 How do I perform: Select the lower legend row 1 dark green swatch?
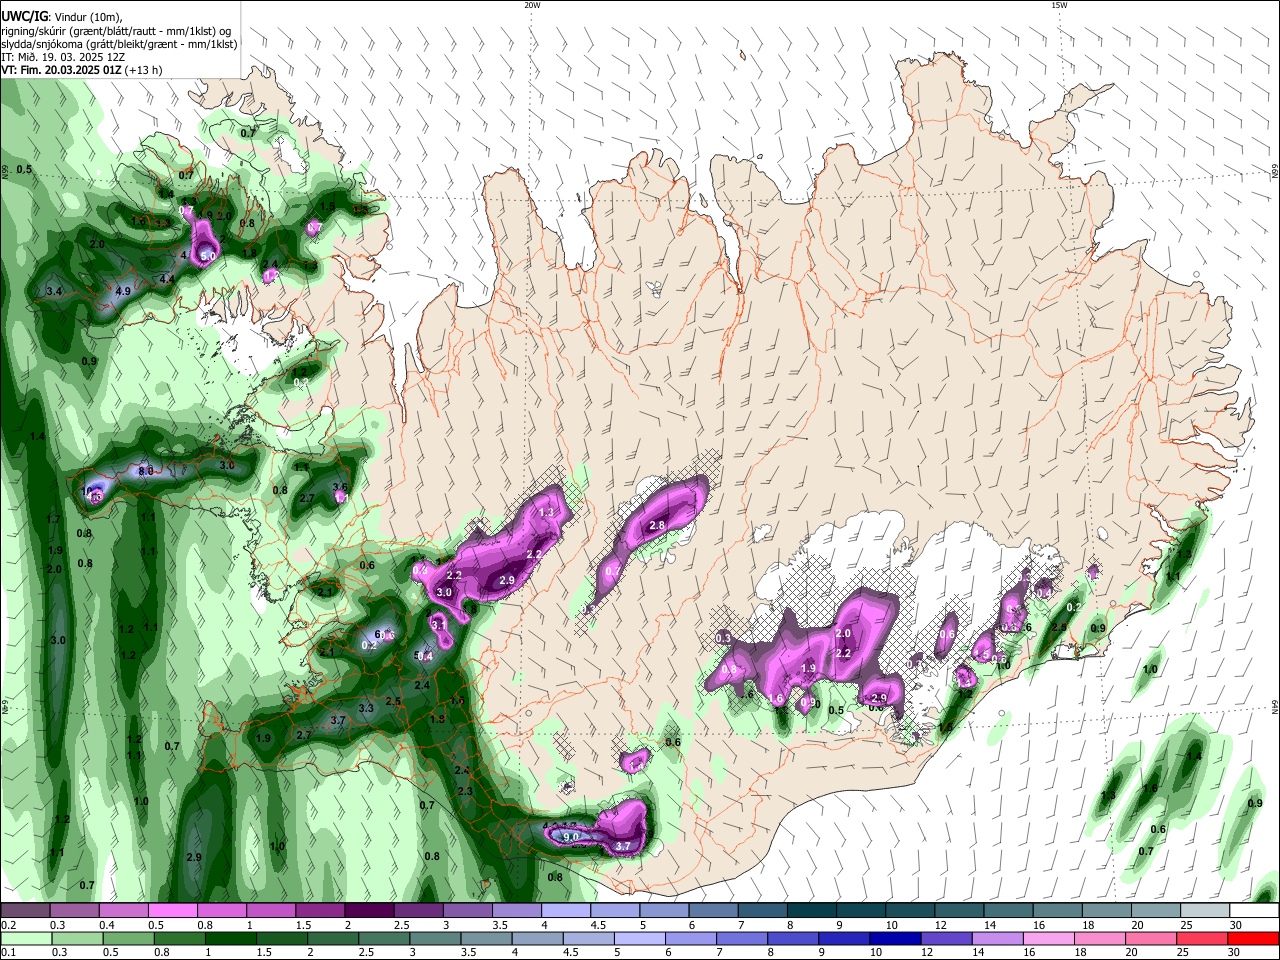(x=230, y=939)
